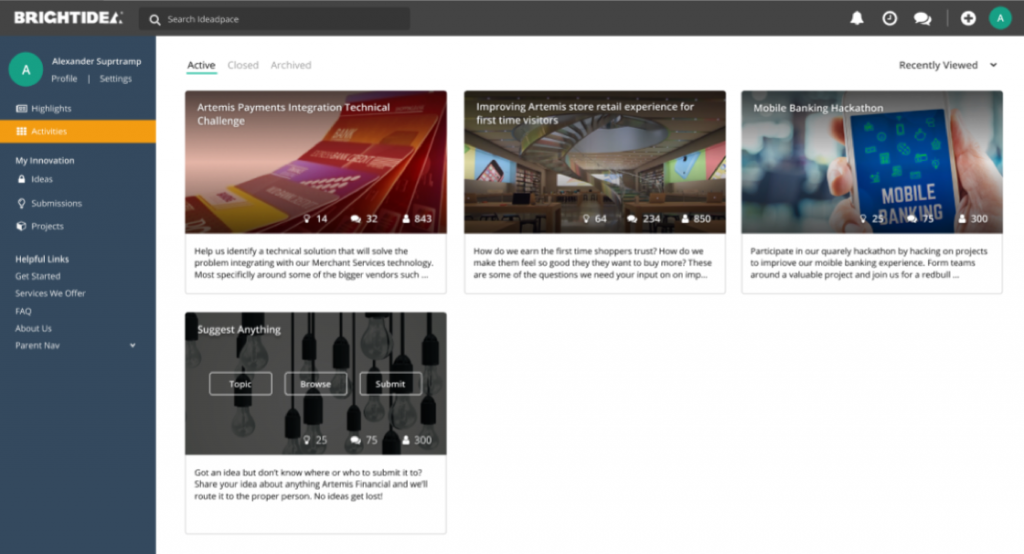Expand the Parent Nav chevron
1024x554 pixels.
pos(133,346)
